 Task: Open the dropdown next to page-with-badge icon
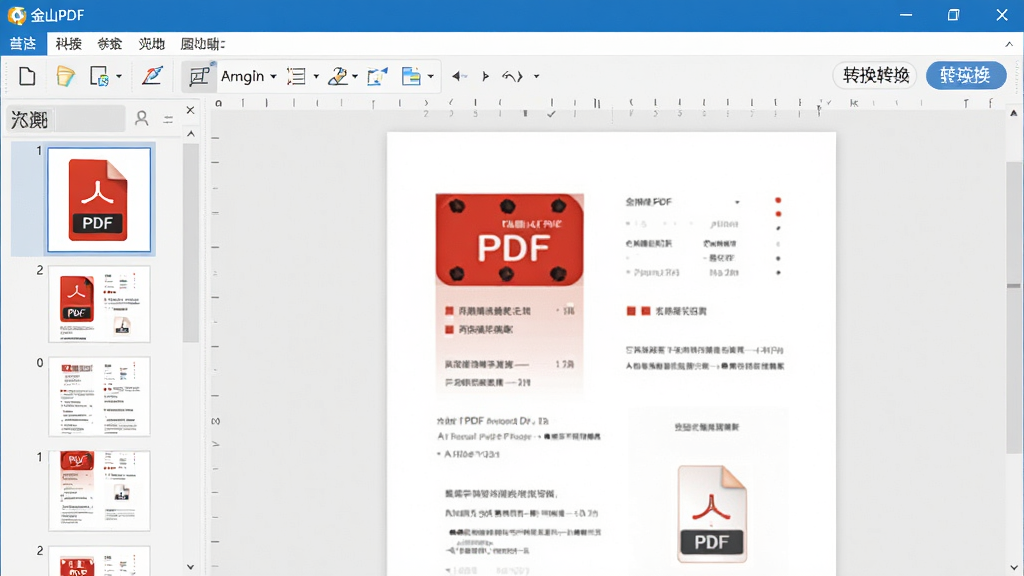click(x=119, y=76)
